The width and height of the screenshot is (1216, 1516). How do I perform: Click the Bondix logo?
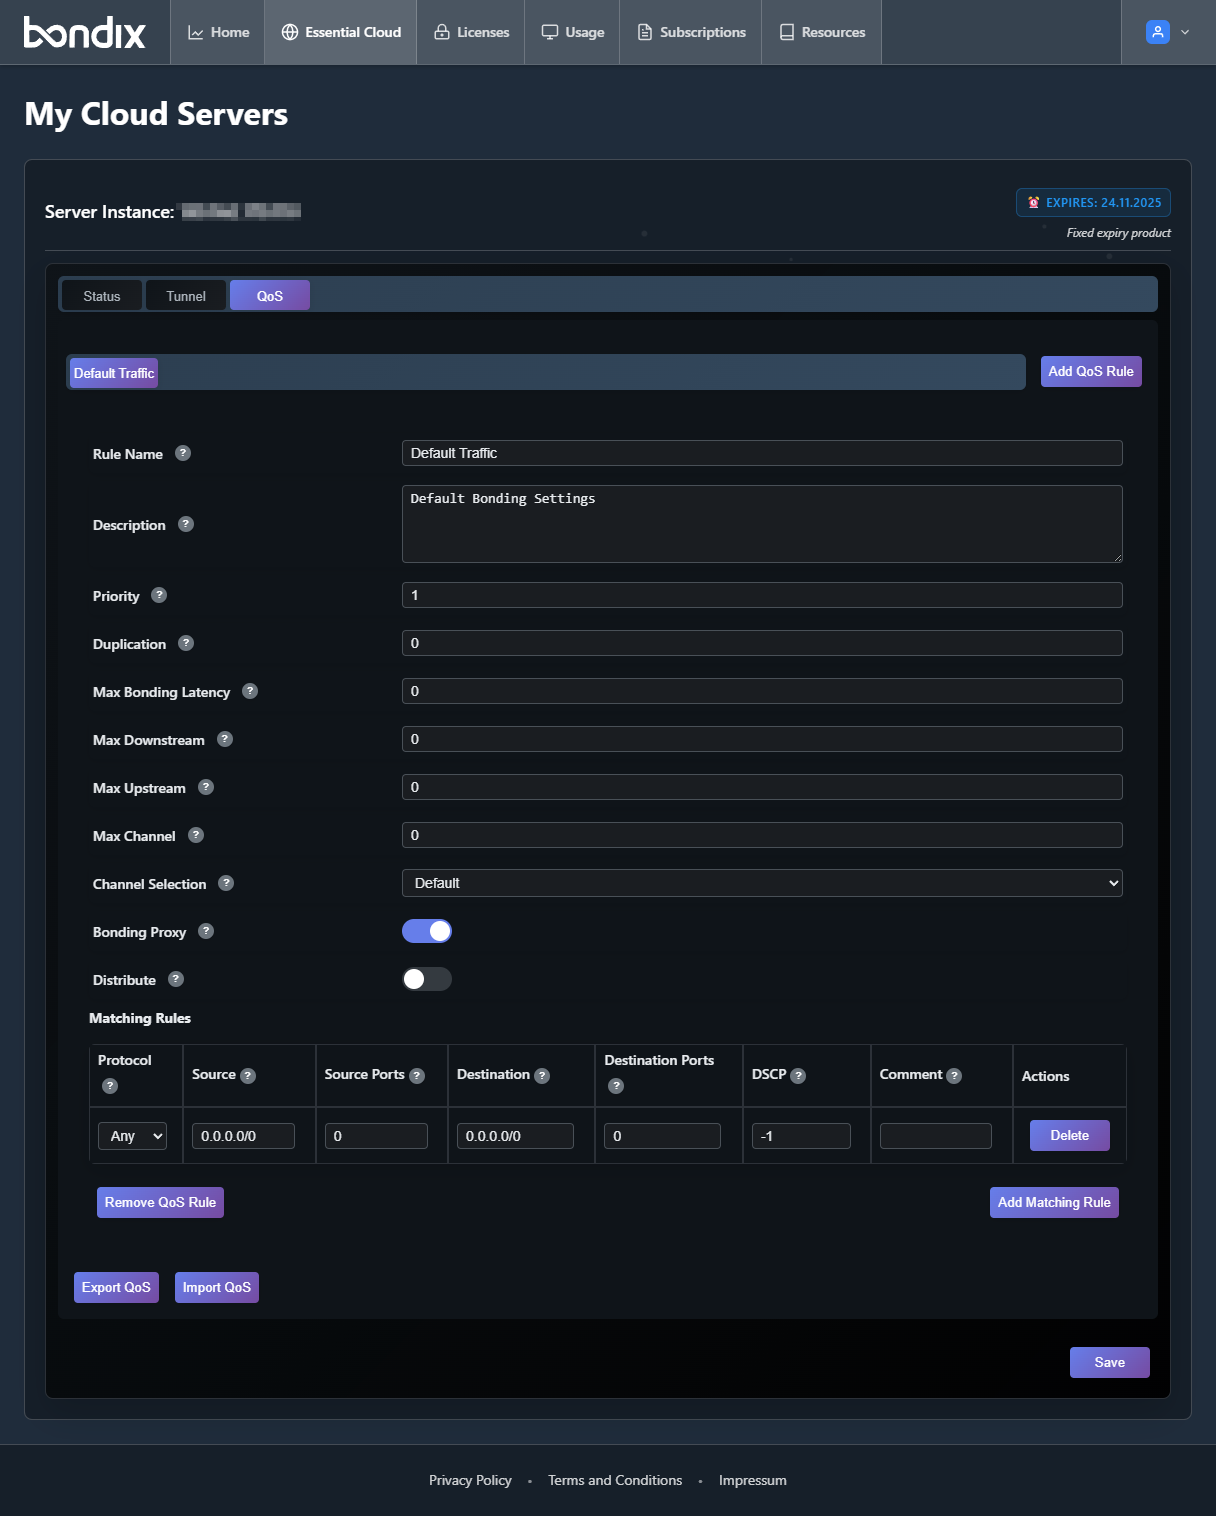pyautogui.click(x=85, y=32)
